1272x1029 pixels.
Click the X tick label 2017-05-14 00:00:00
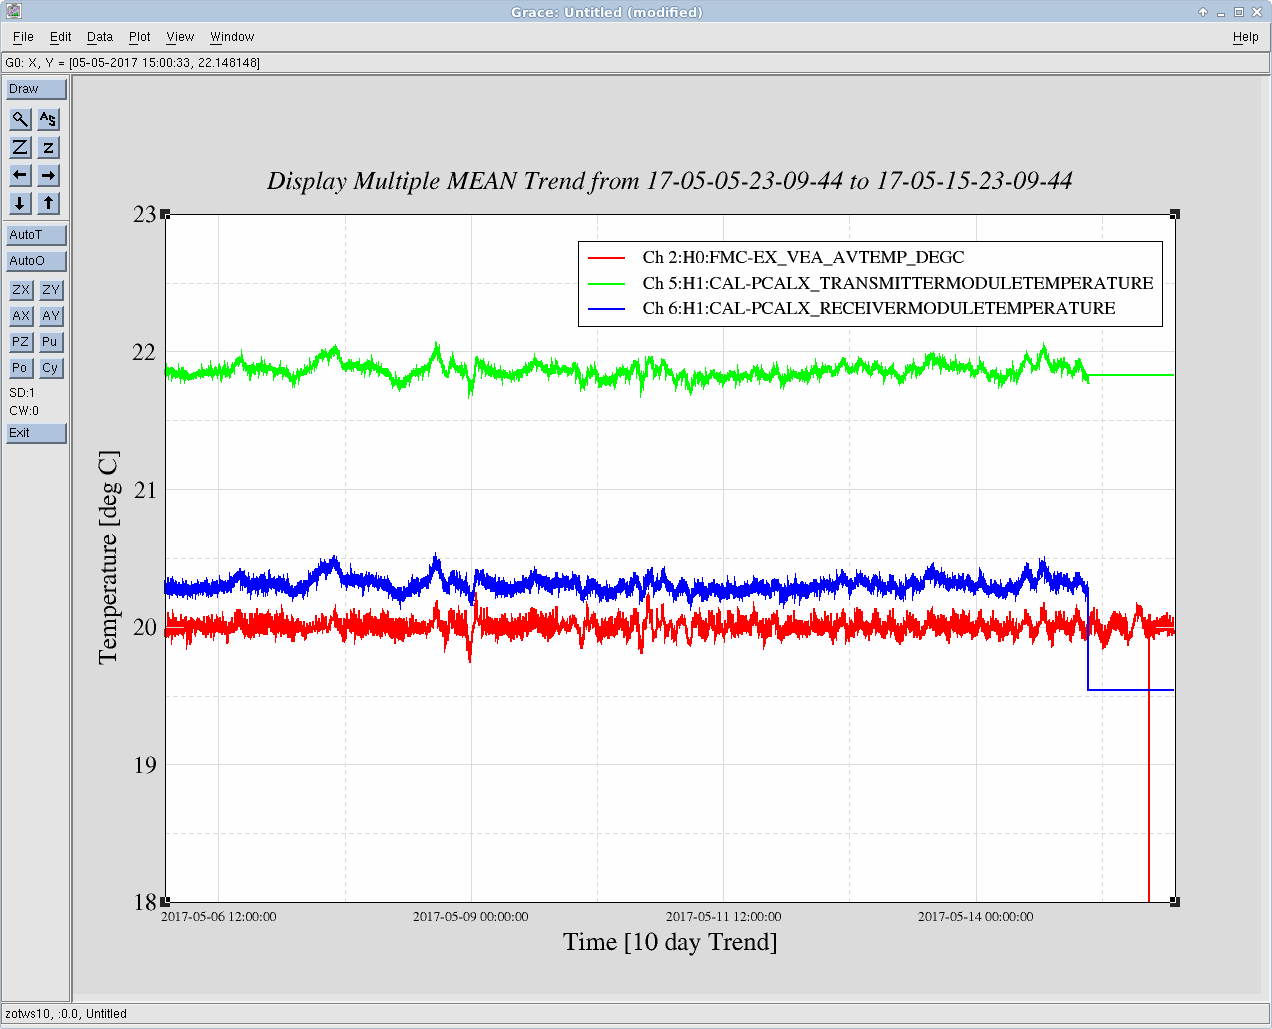click(976, 917)
